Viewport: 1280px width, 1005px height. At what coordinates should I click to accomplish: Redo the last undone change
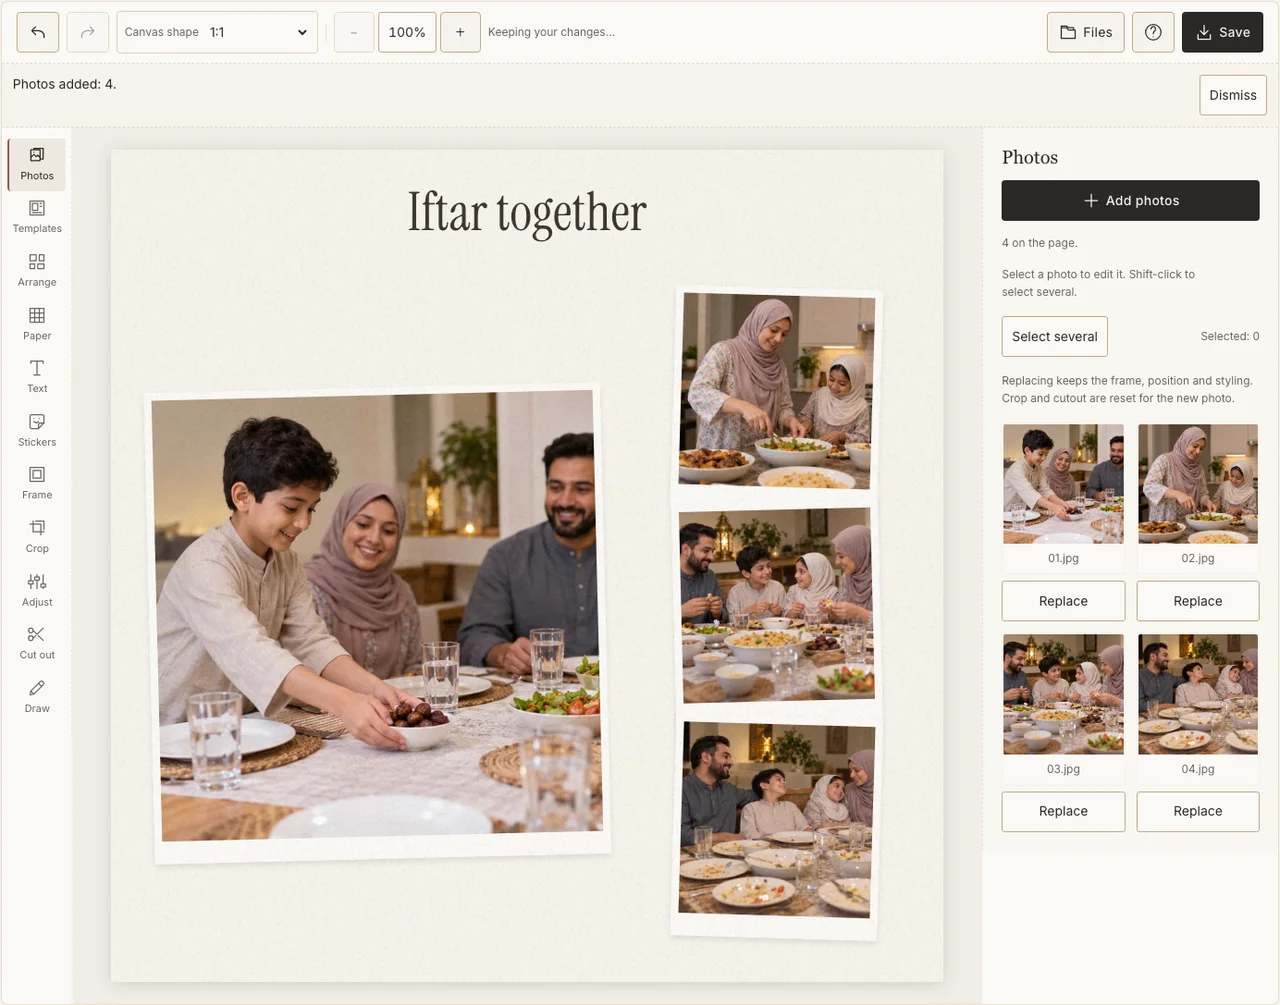(88, 32)
